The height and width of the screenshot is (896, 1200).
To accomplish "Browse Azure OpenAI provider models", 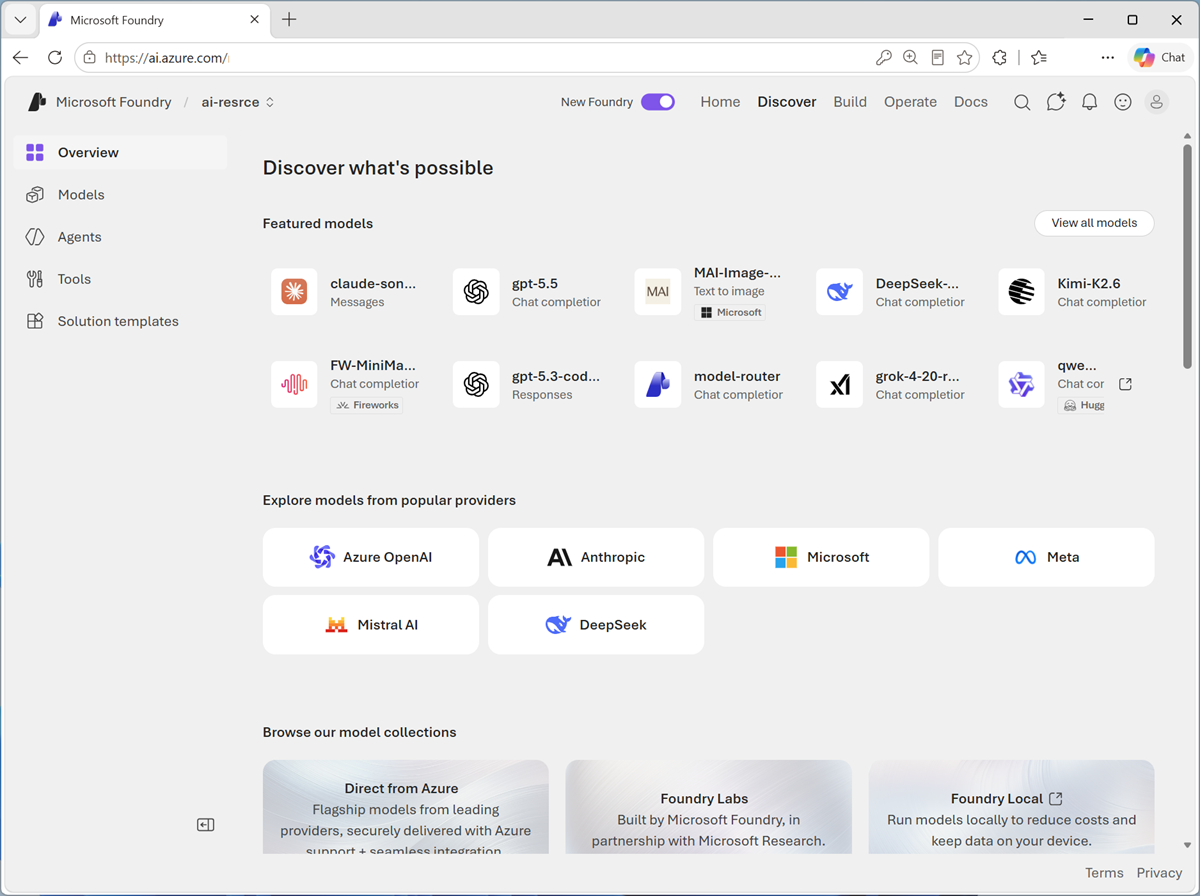I will [x=371, y=557].
